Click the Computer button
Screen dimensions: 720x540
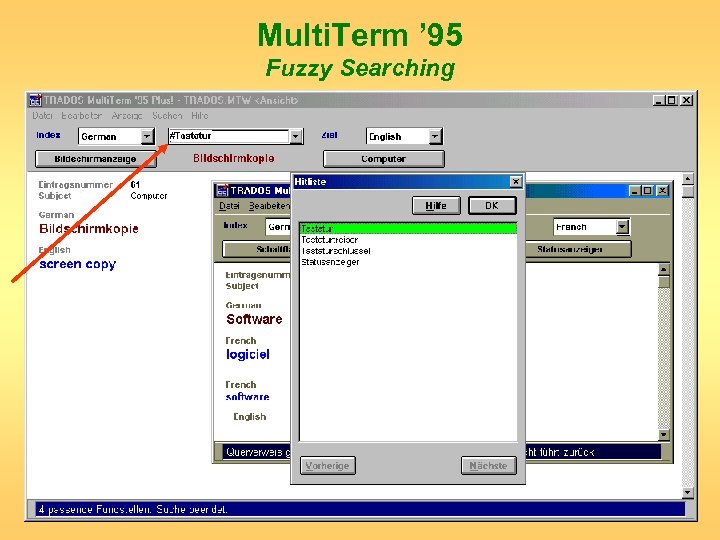(383, 159)
